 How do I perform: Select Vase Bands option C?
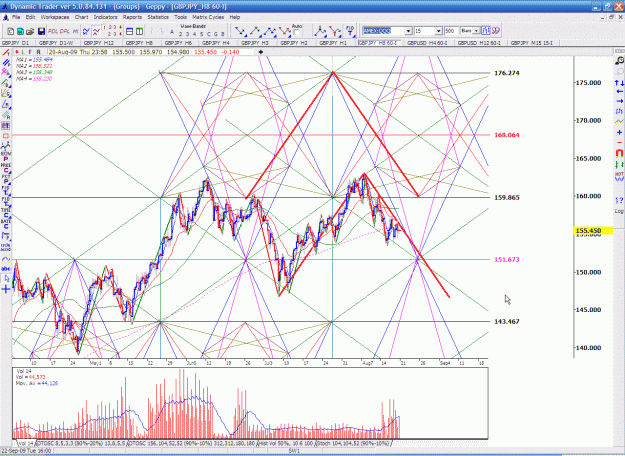pyautogui.click(x=208, y=34)
